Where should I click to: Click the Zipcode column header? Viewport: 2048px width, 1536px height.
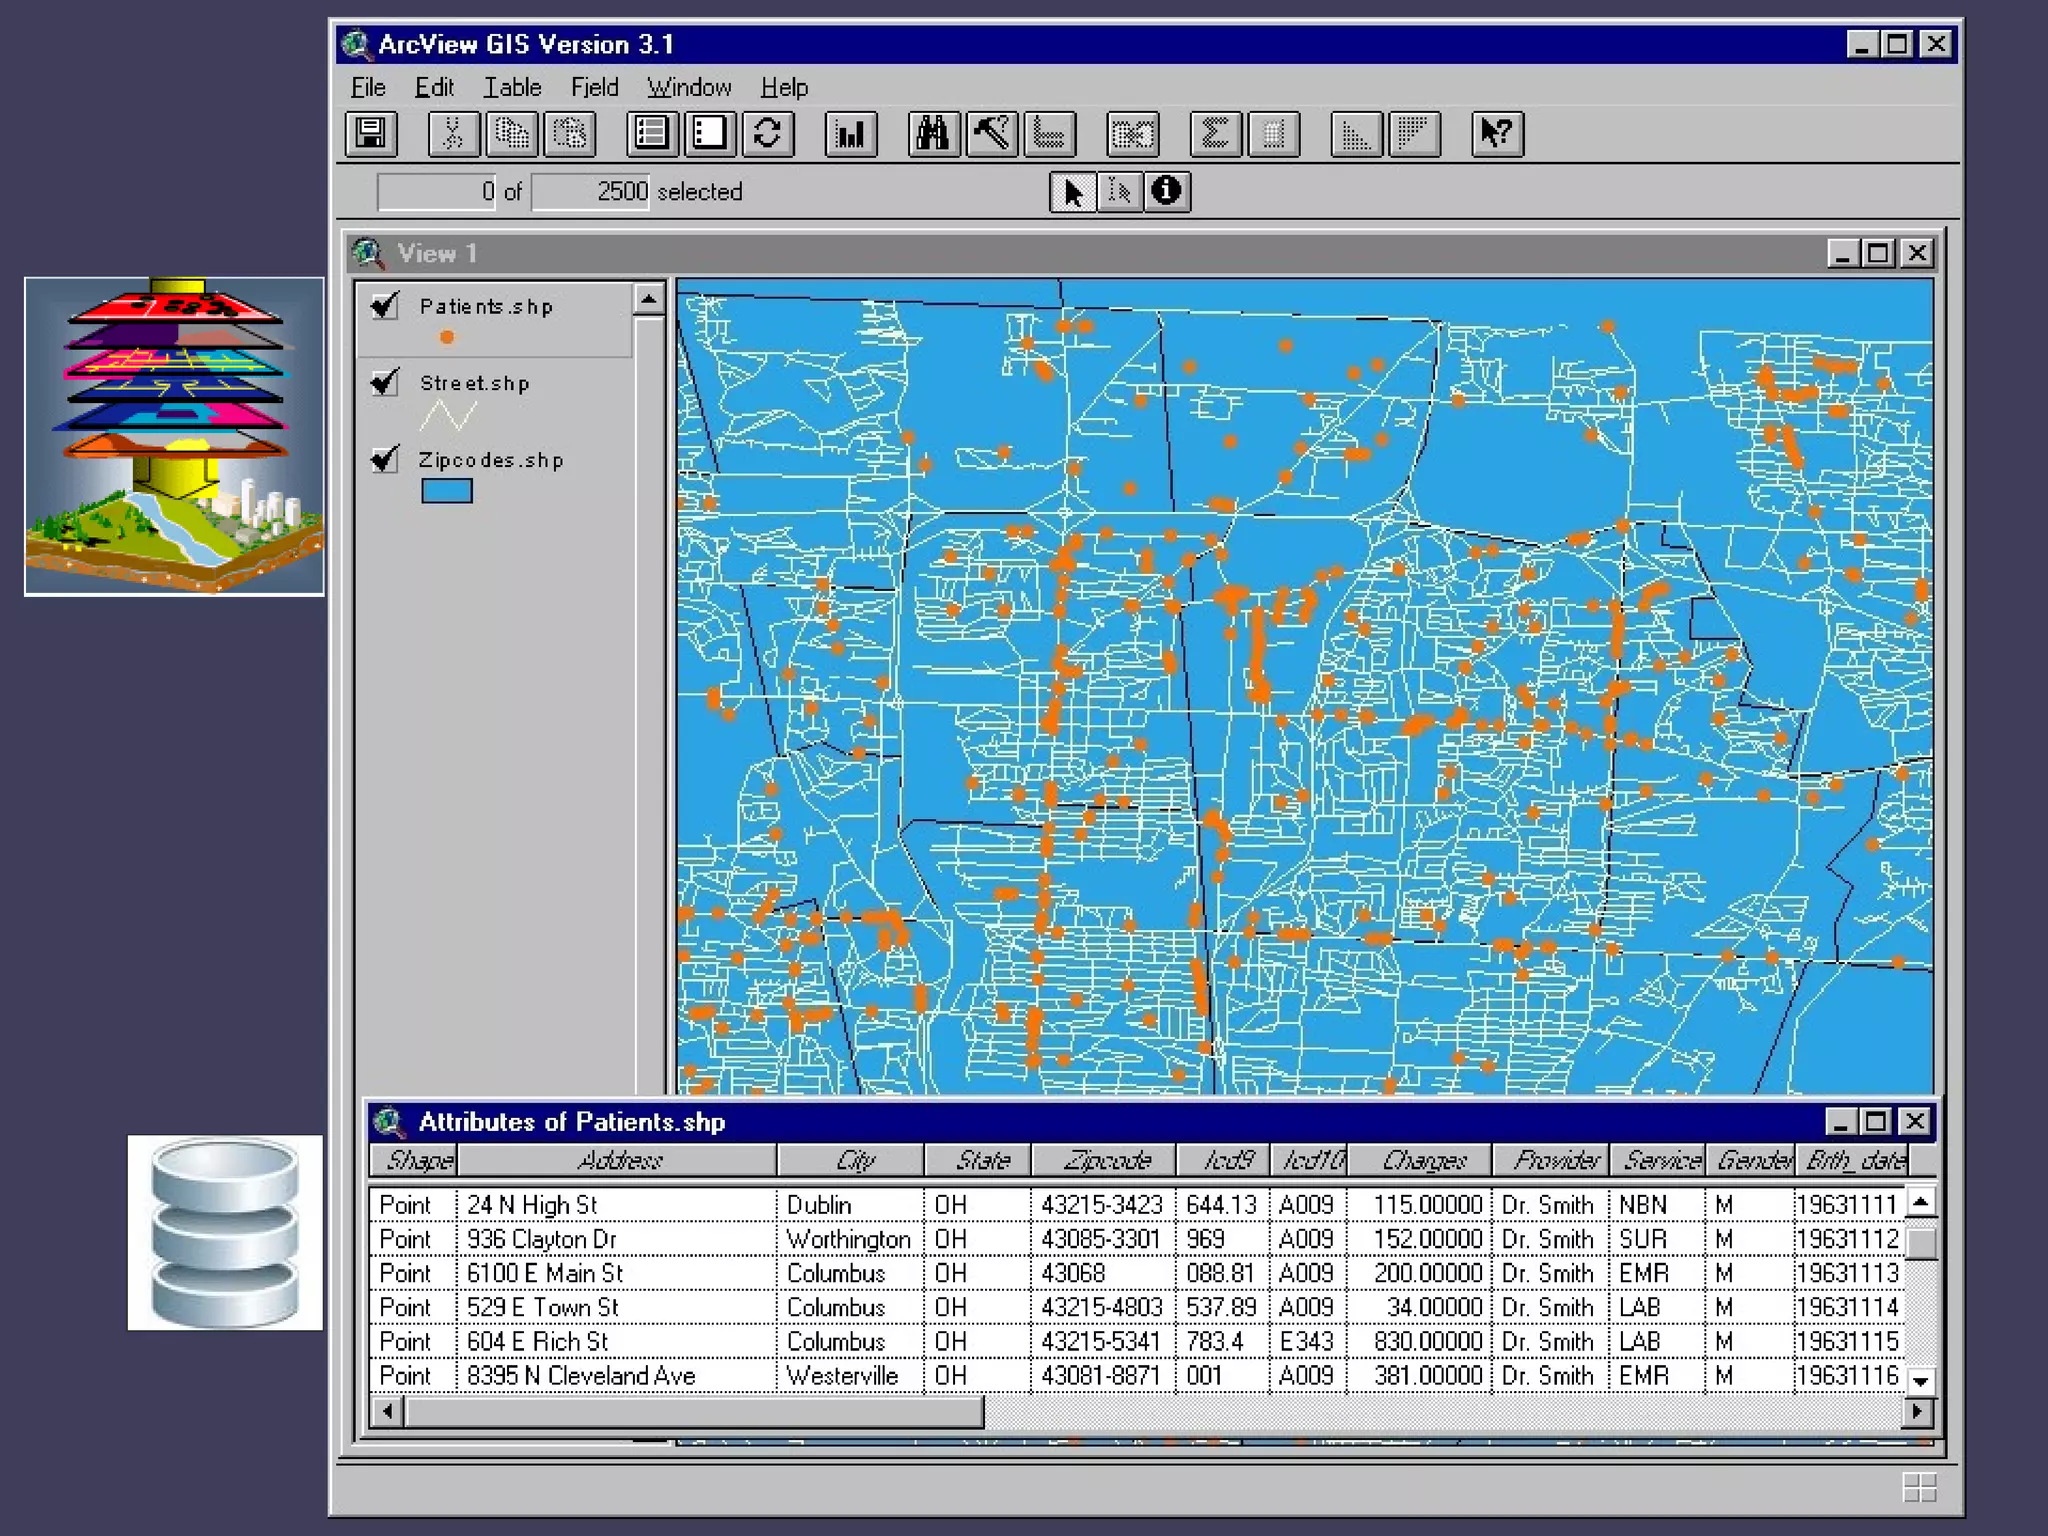pyautogui.click(x=1104, y=1160)
